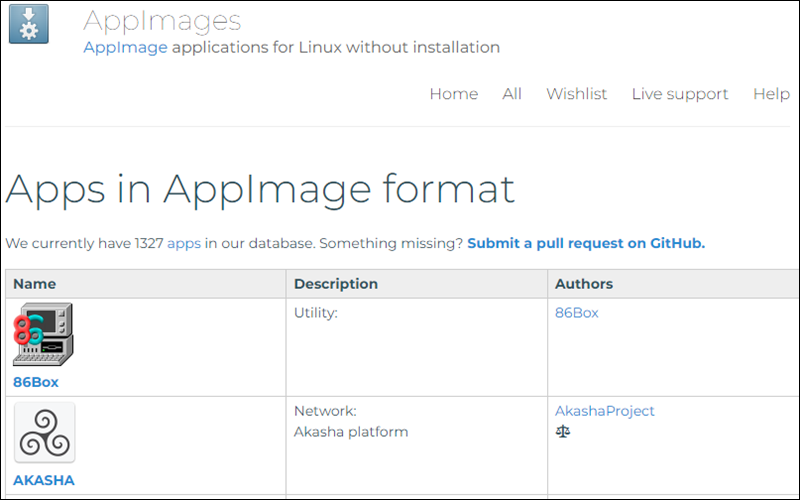800x500 pixels.
Task: Open the AKASHA triskelion spiral icon
Action: (x=44, y=433)
